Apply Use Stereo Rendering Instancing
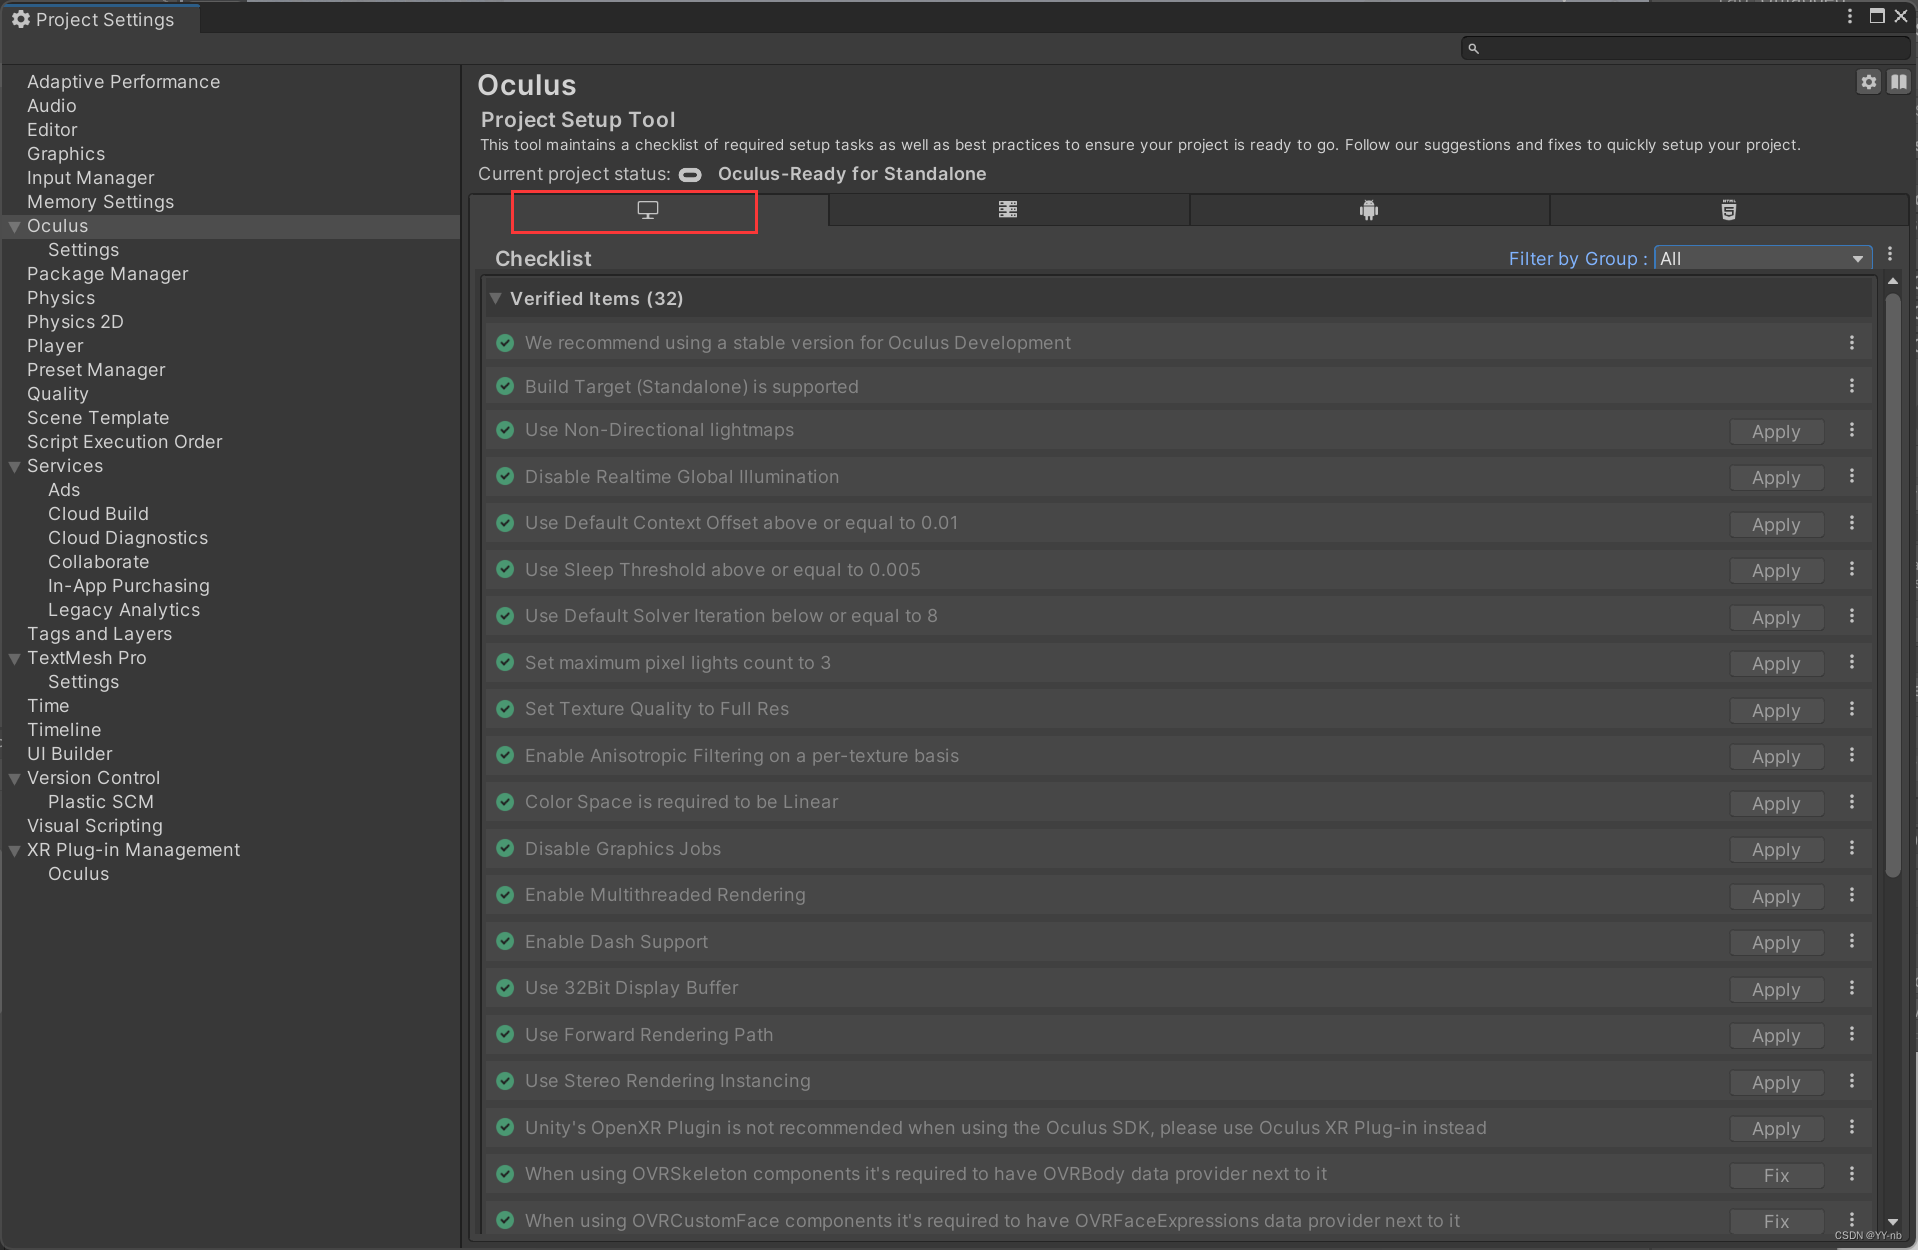 (x=1776, y=1083)
